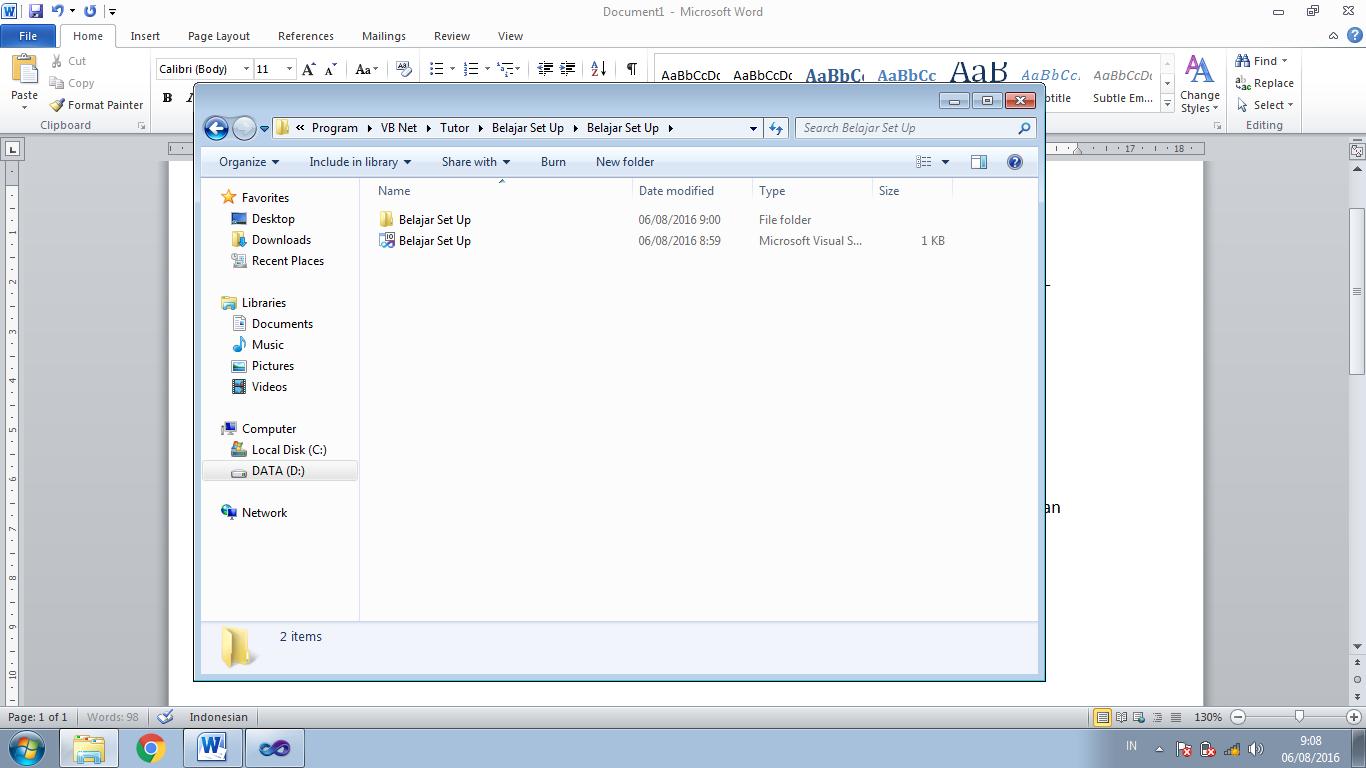Screen dimensions: 1366x768
Task: Click New folder in Explorer toolbar
Action: tap(625, 162)
